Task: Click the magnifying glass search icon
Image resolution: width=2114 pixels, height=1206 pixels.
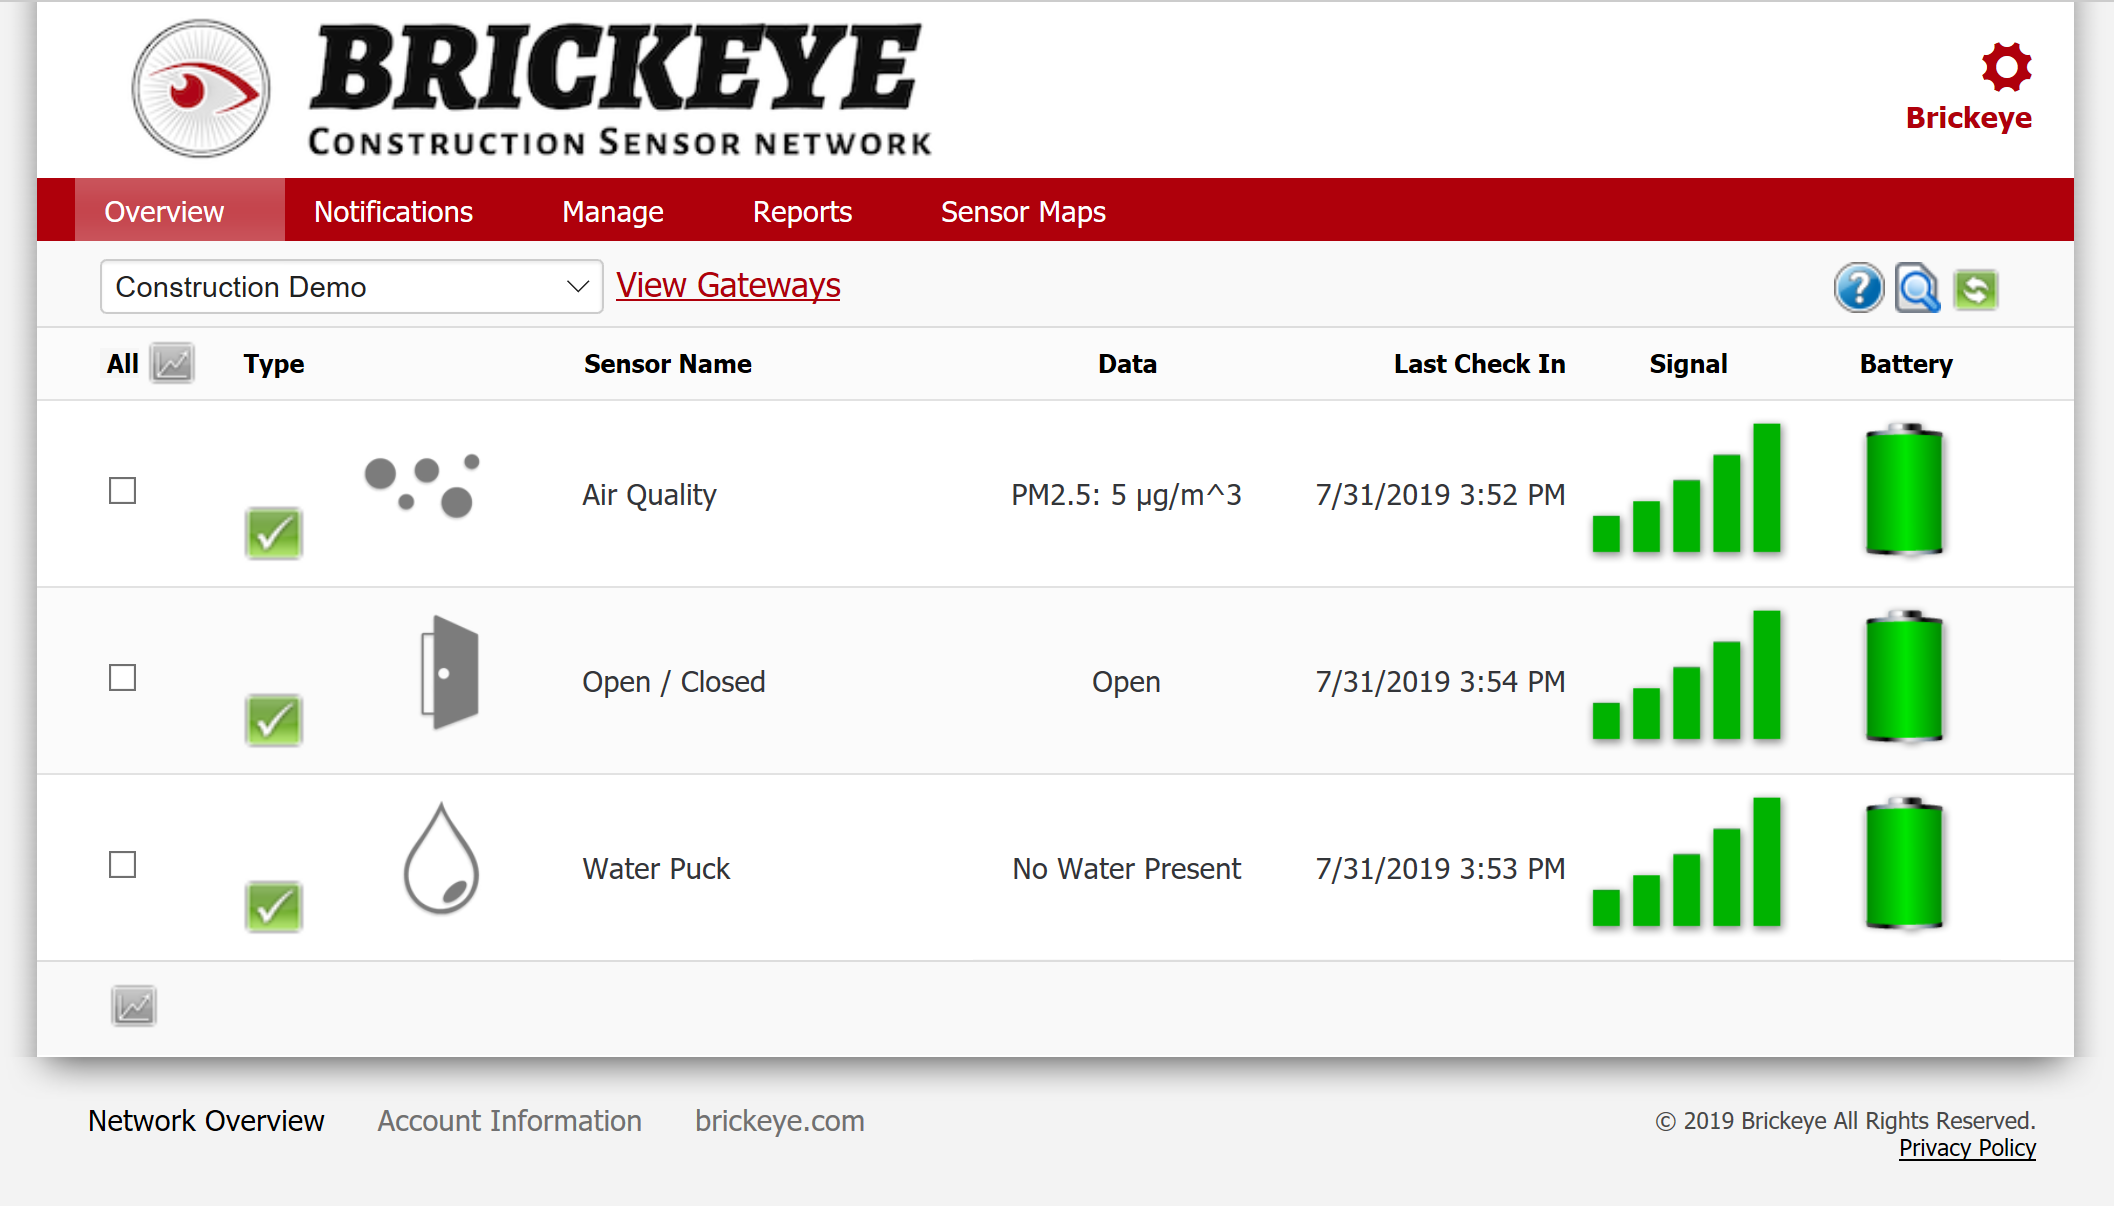Action: tap(1917, 289)
